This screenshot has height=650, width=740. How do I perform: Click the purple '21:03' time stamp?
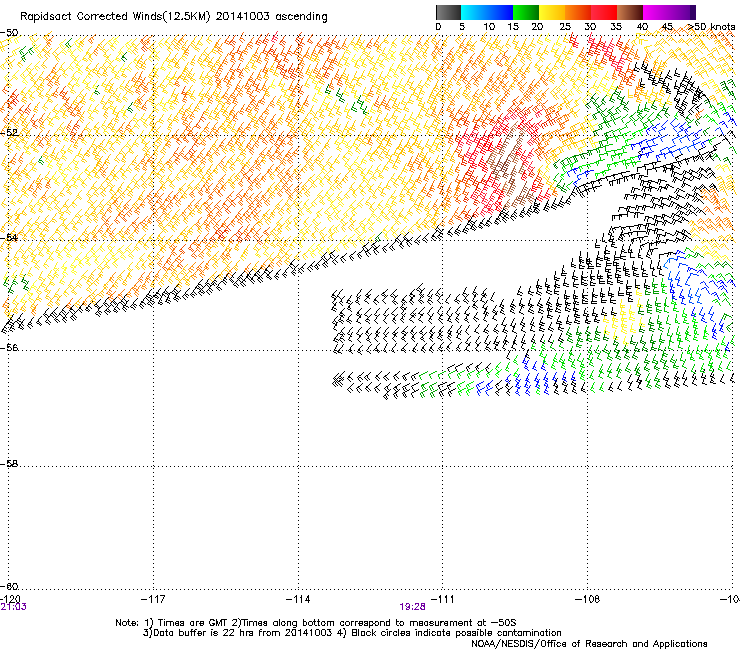[x=14, y=607]
